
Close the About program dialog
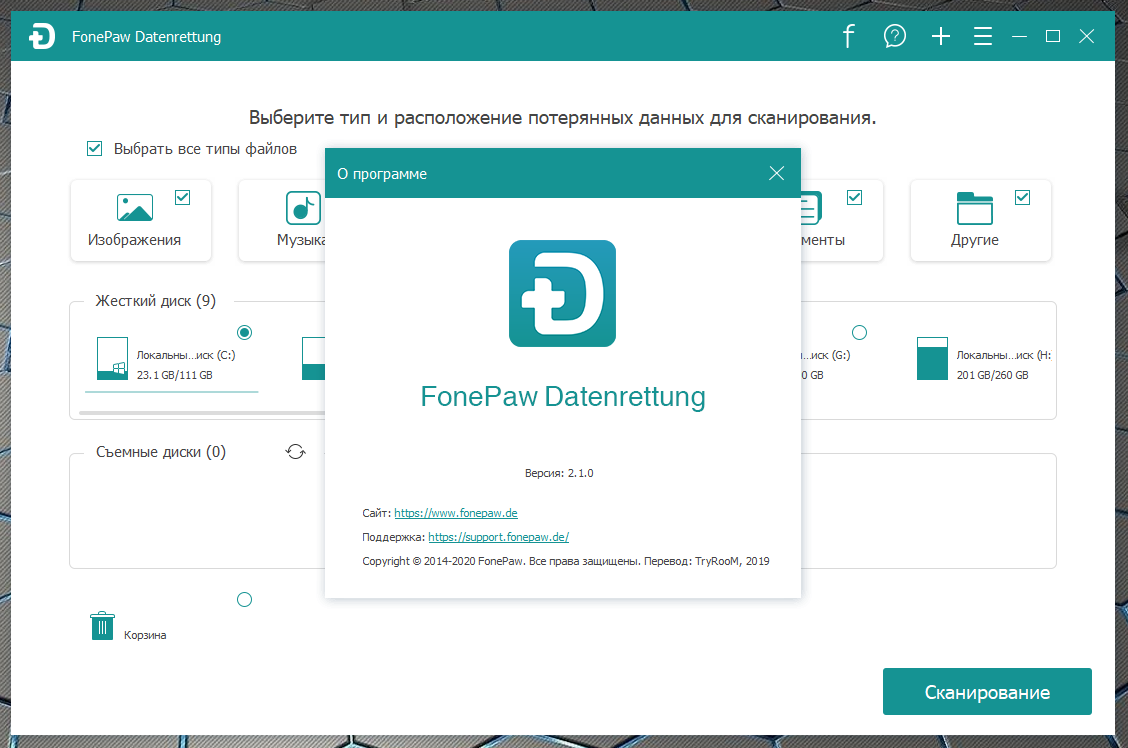(776, 173)
